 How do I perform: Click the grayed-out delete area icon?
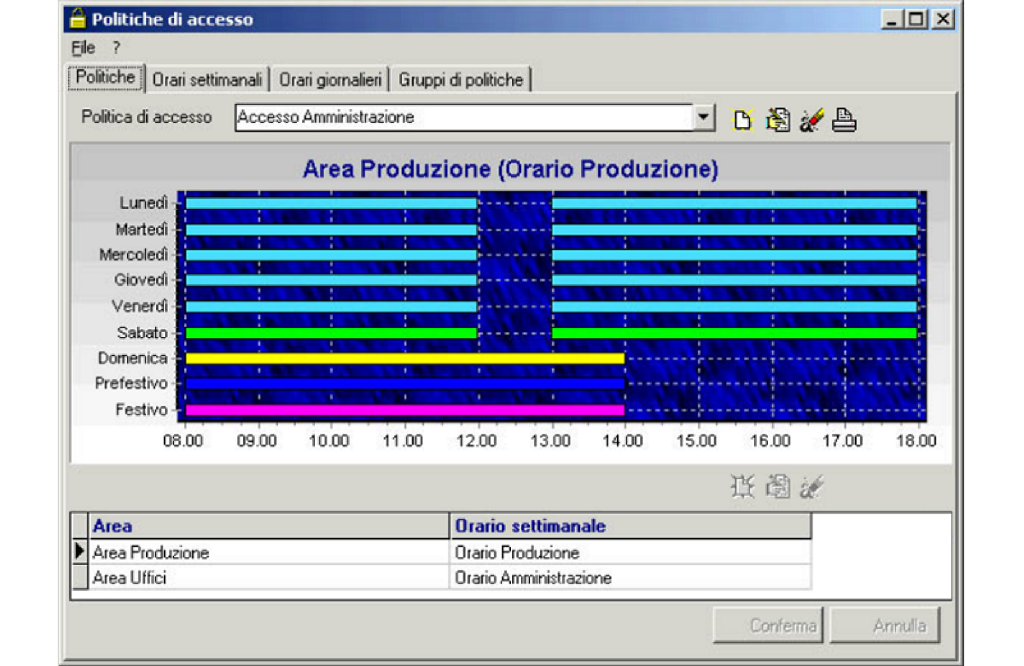pyautogui.click(x=811, y=487)
